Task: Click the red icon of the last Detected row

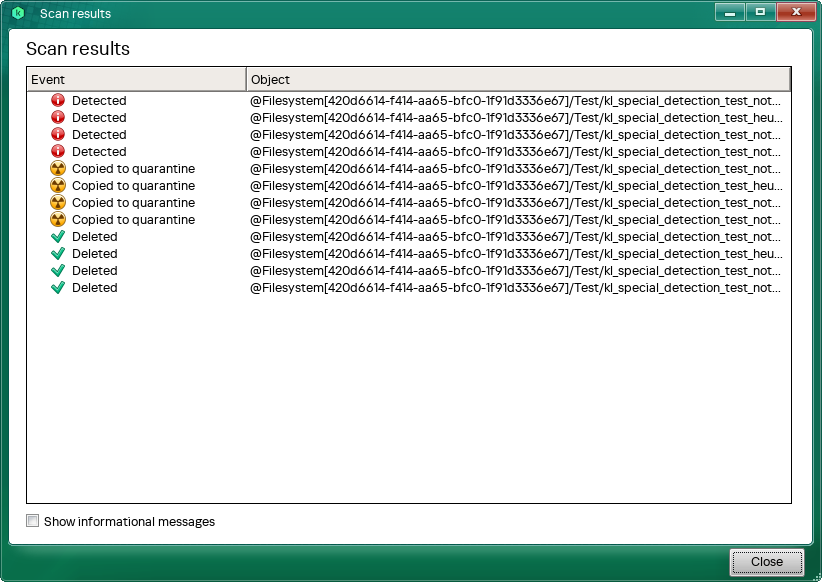Action: tap(58, 152)
